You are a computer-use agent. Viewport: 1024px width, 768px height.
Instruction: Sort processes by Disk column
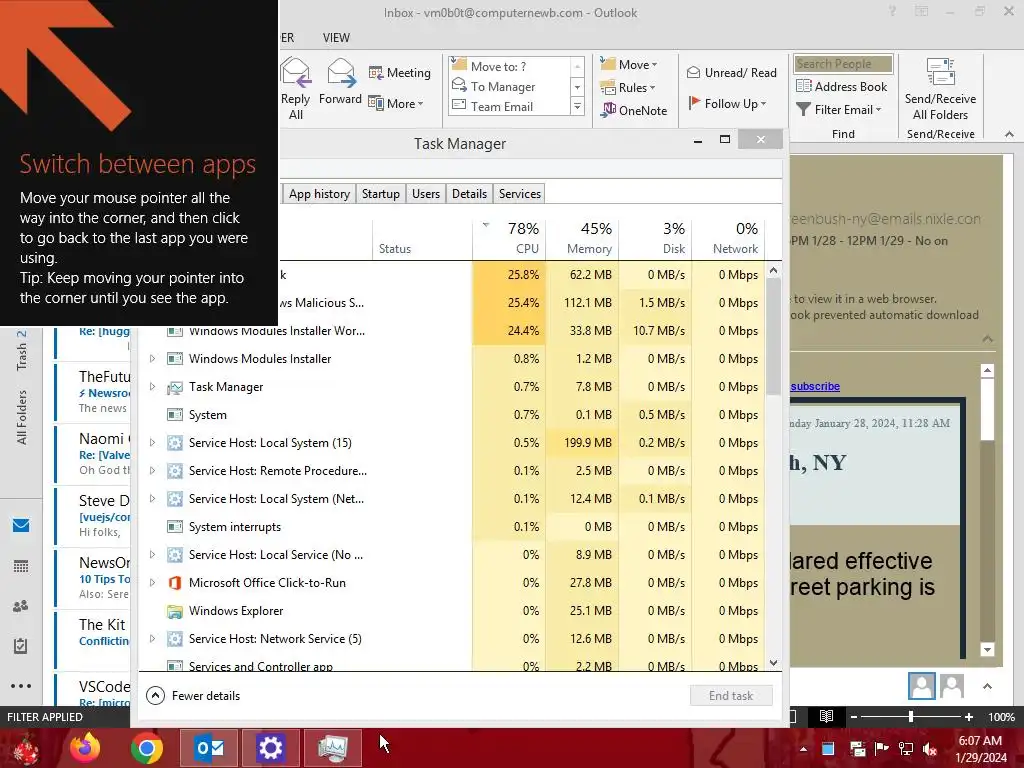click(656, 239)
